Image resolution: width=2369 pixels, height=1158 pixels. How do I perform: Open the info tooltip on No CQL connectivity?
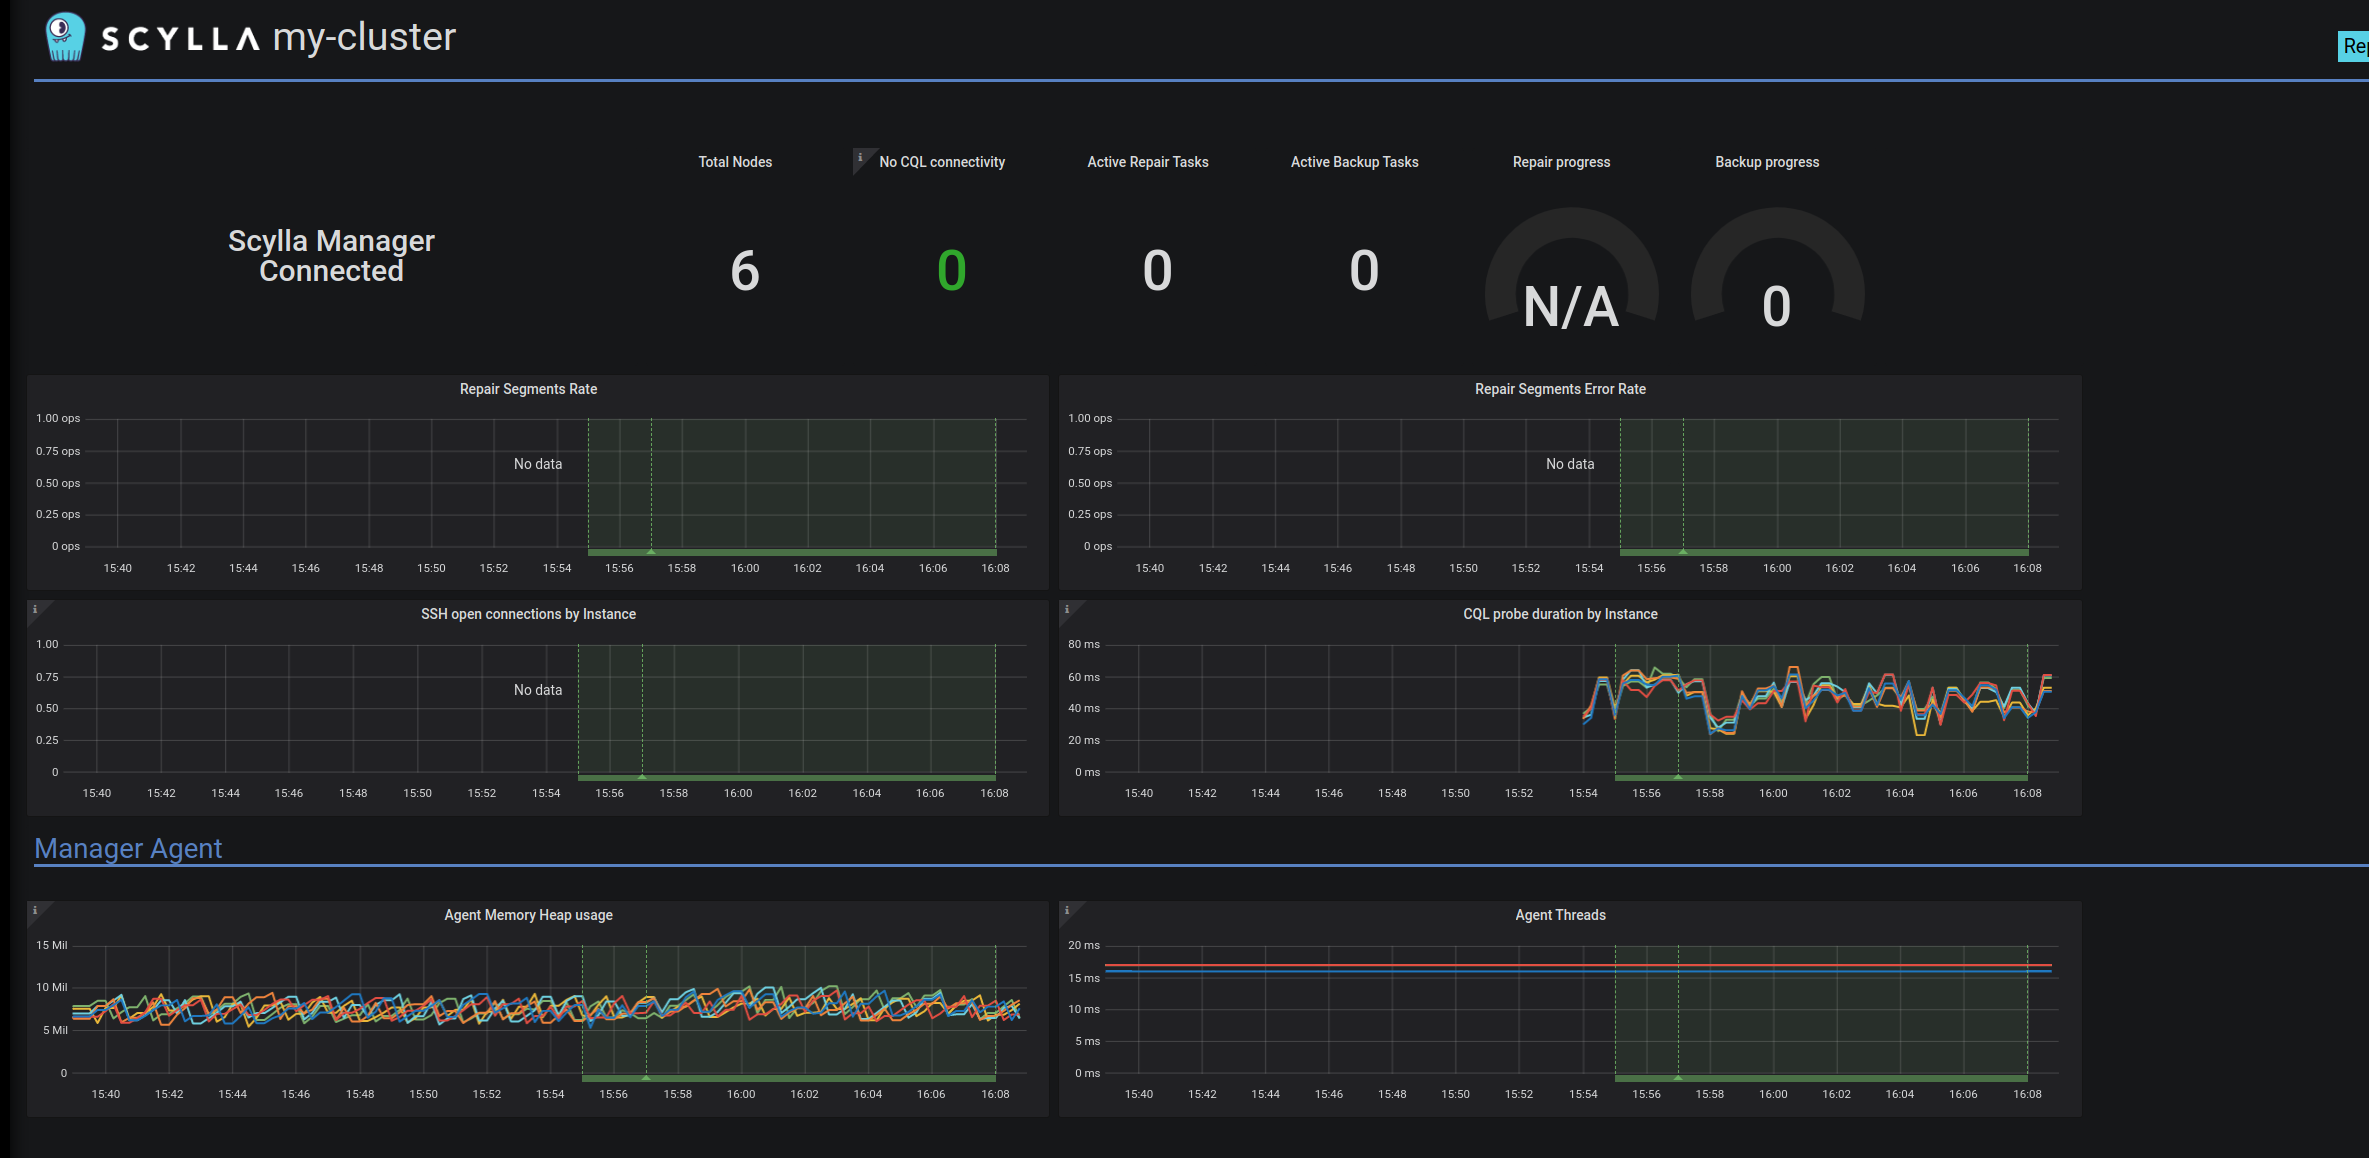point(860,156)
